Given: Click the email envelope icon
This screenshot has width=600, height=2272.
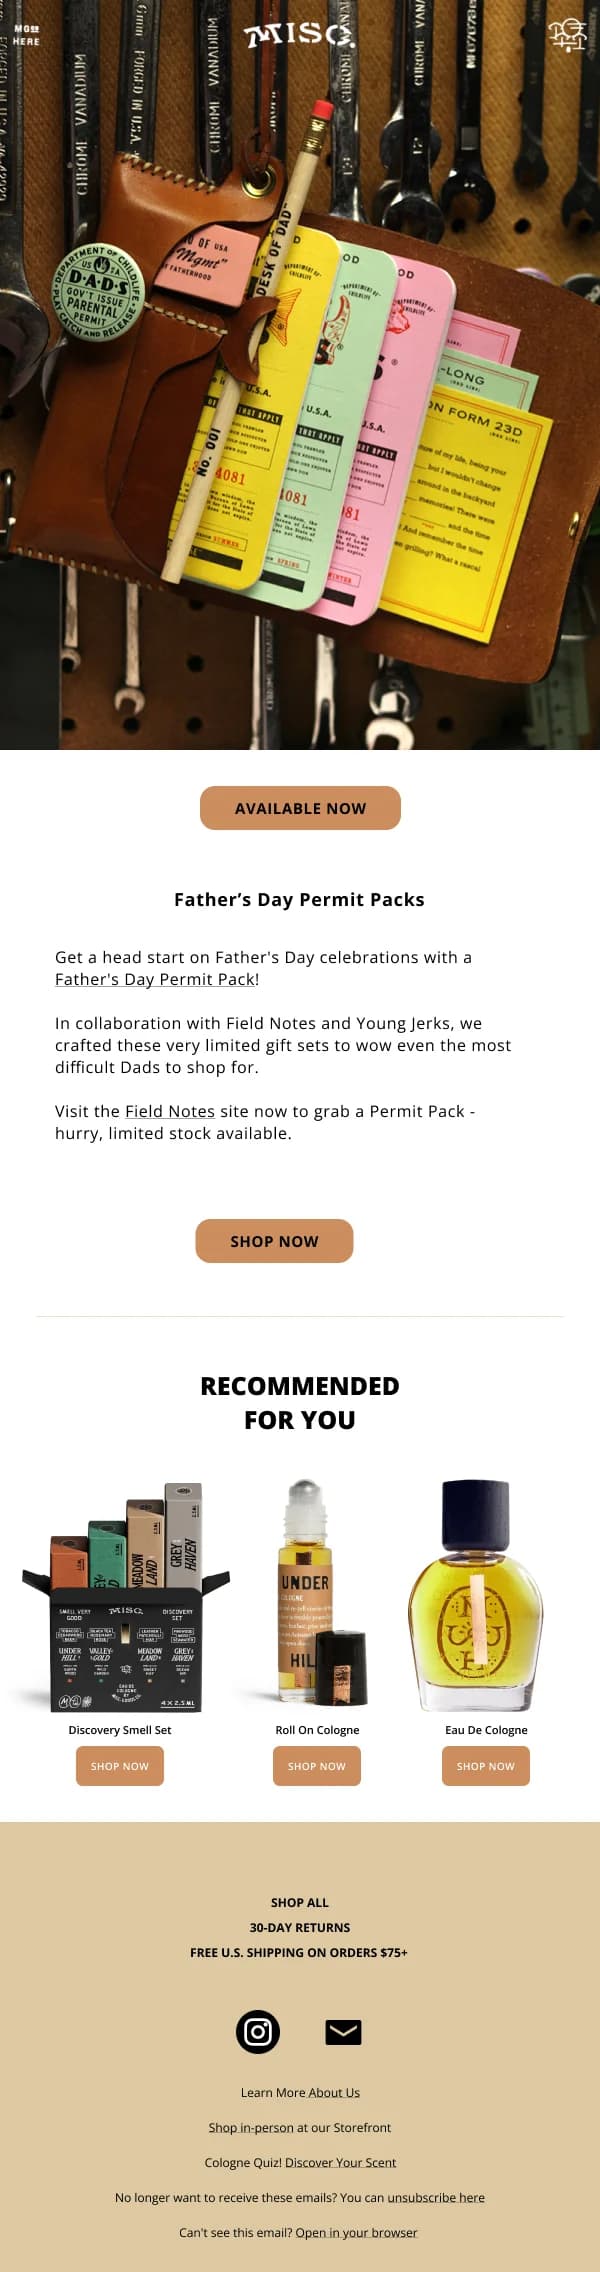Looking at the screenshot, I should (343, 2032).
